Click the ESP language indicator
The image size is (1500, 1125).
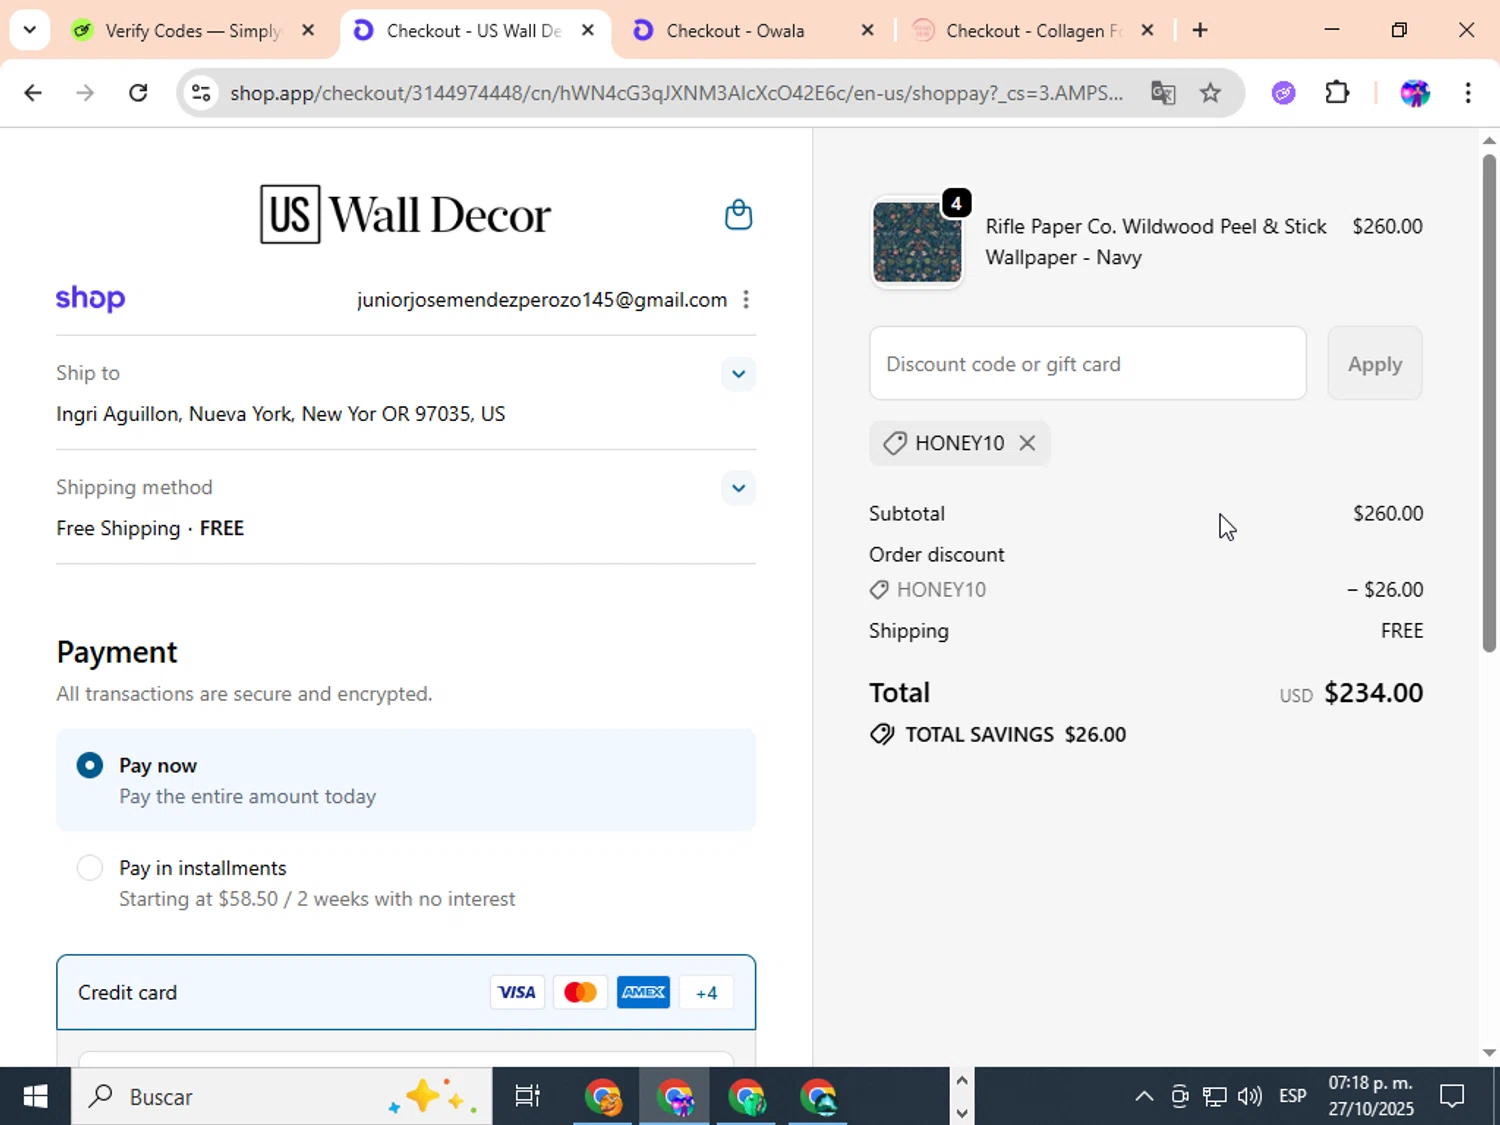1292,1097
